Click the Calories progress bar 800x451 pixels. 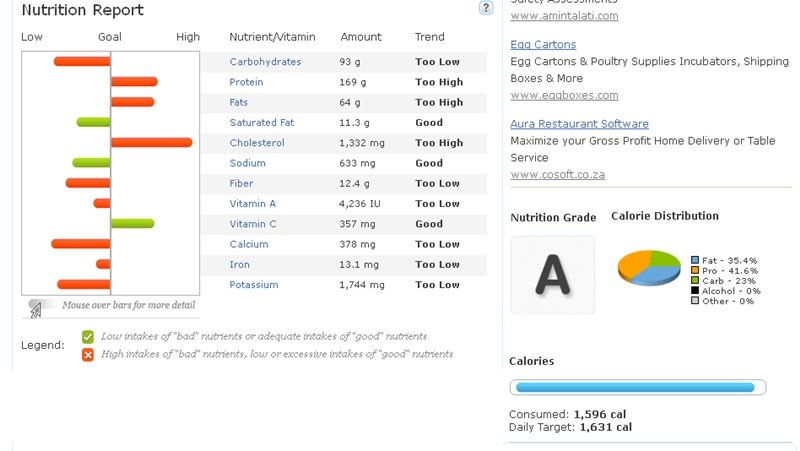pyautogui.click(x=638, y=388)
